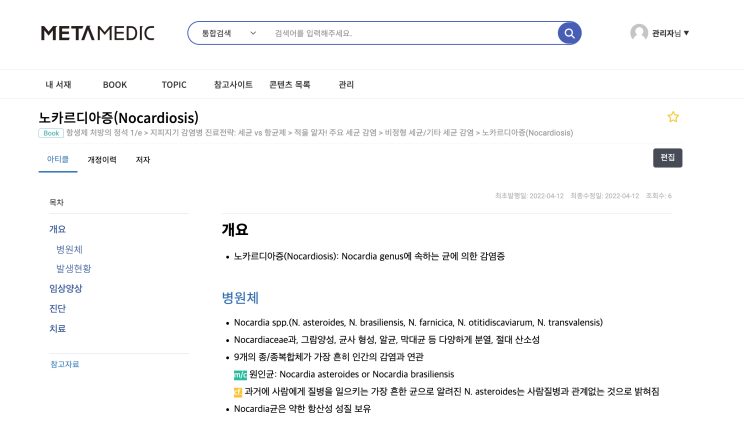Jump to 치료 in table of contents

[57, 328]
